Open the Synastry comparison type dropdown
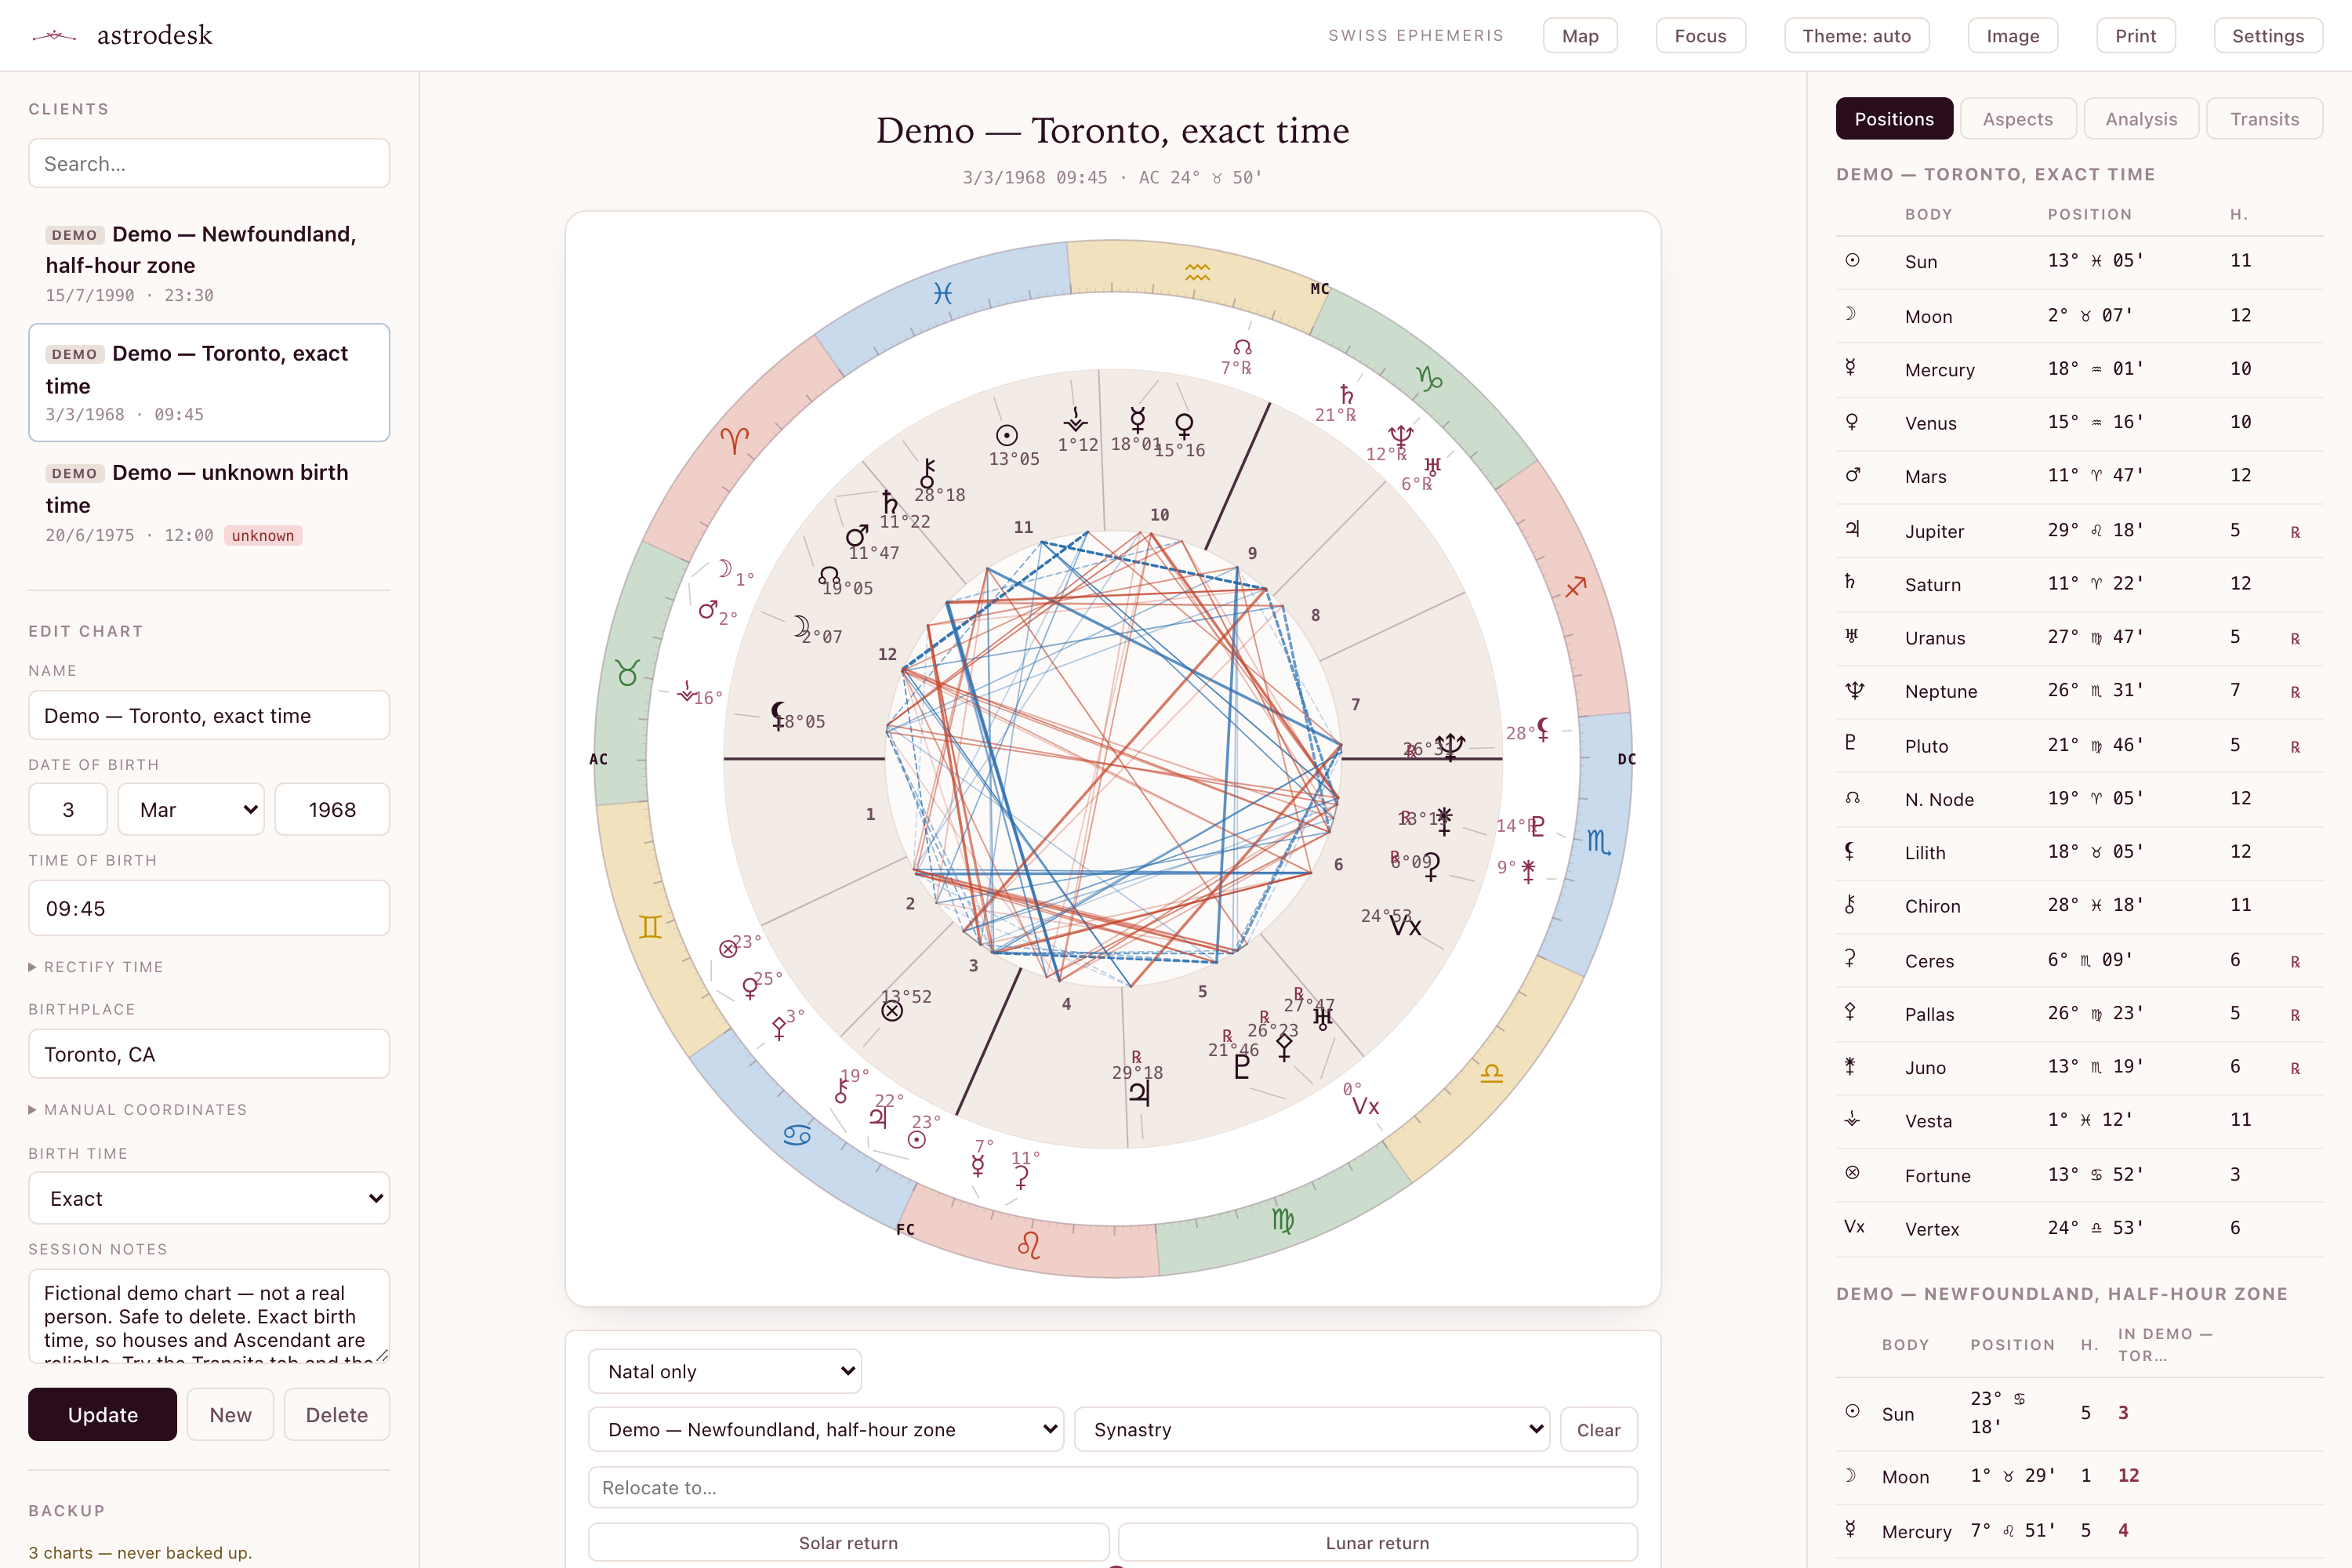2352x1568 pixels. click(x=1312, y=1429)
